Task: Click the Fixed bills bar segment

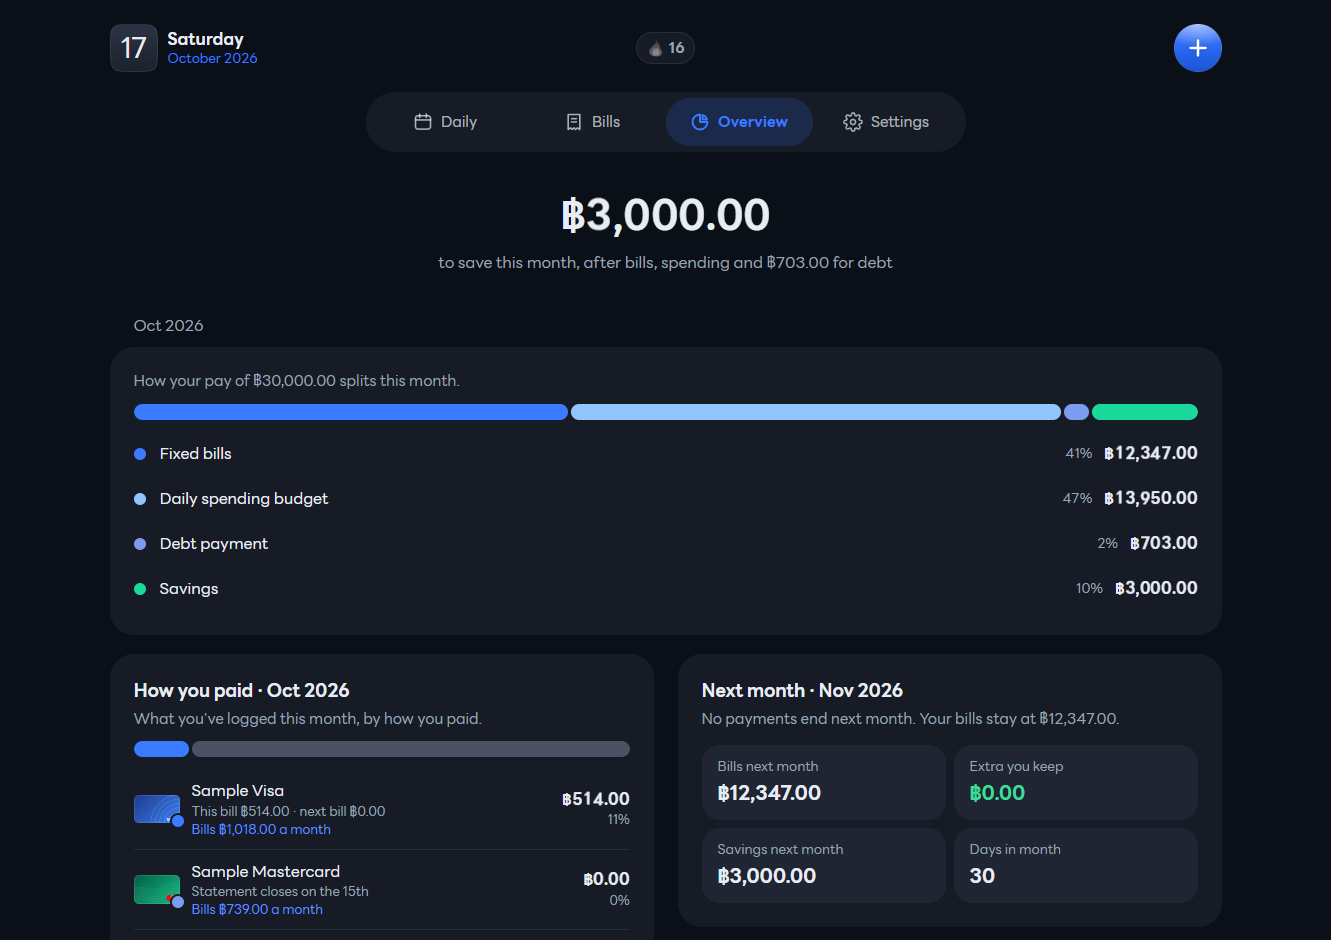Action: 351,412
